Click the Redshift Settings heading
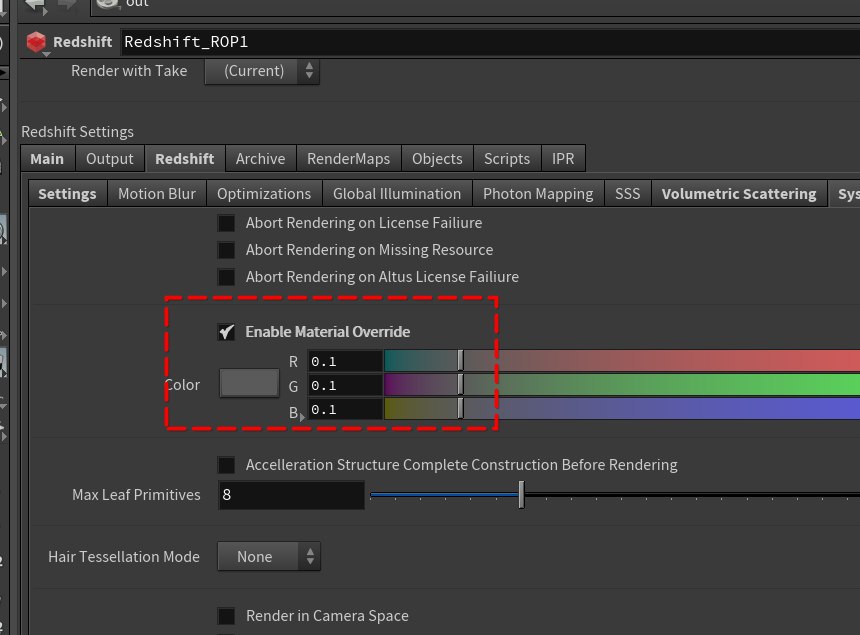Viewport: 860px width, 635px height. 77,132
